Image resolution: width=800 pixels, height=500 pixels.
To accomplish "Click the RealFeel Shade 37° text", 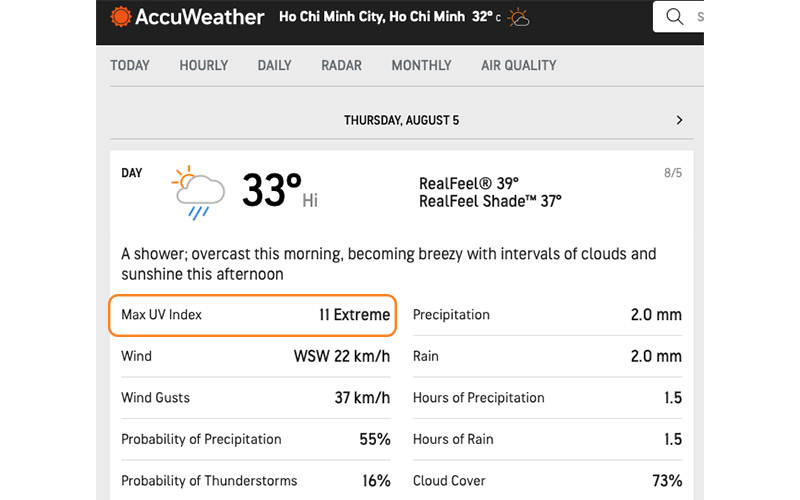I will coord(490,202).
